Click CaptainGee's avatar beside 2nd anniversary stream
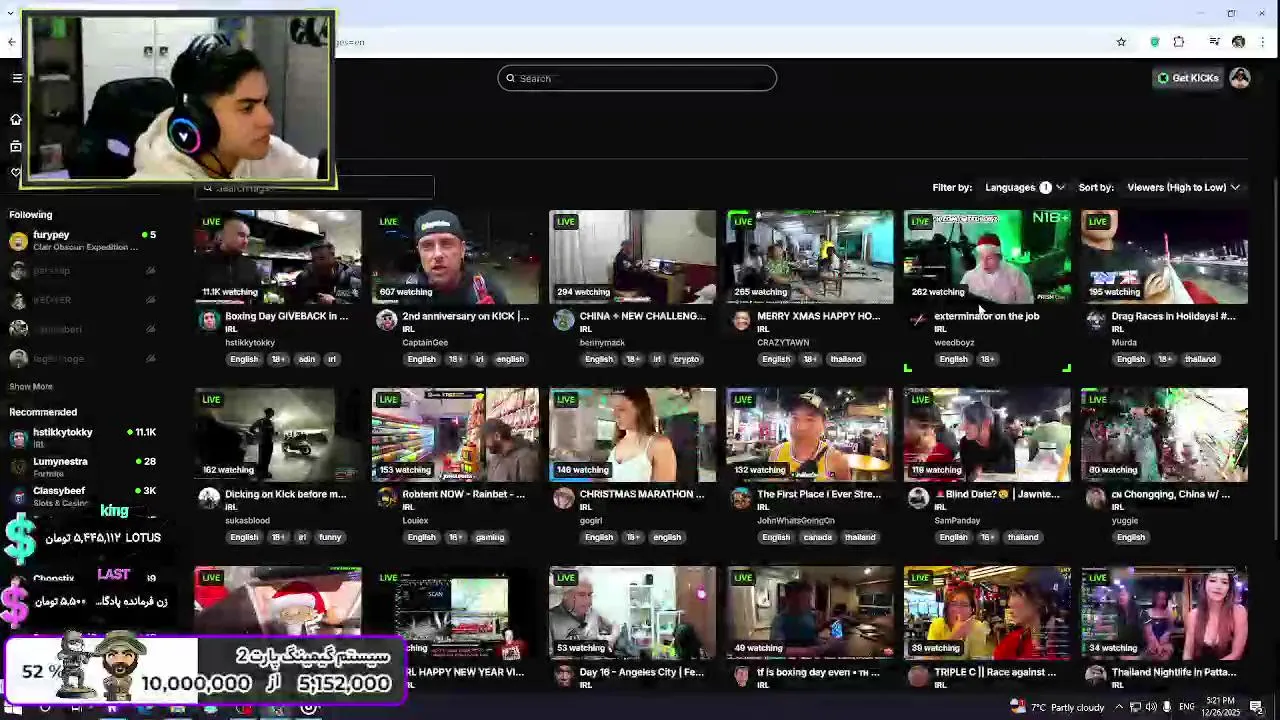 (x=386, y=320)
